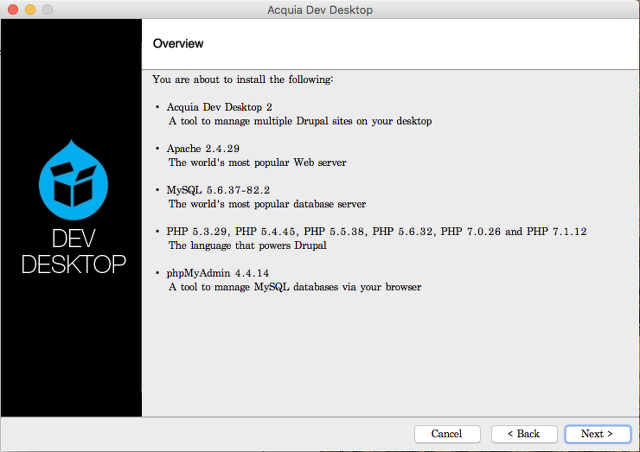Click the Overview heading
The height and width of the screenshot is (452, 640).
coord(178,44)
